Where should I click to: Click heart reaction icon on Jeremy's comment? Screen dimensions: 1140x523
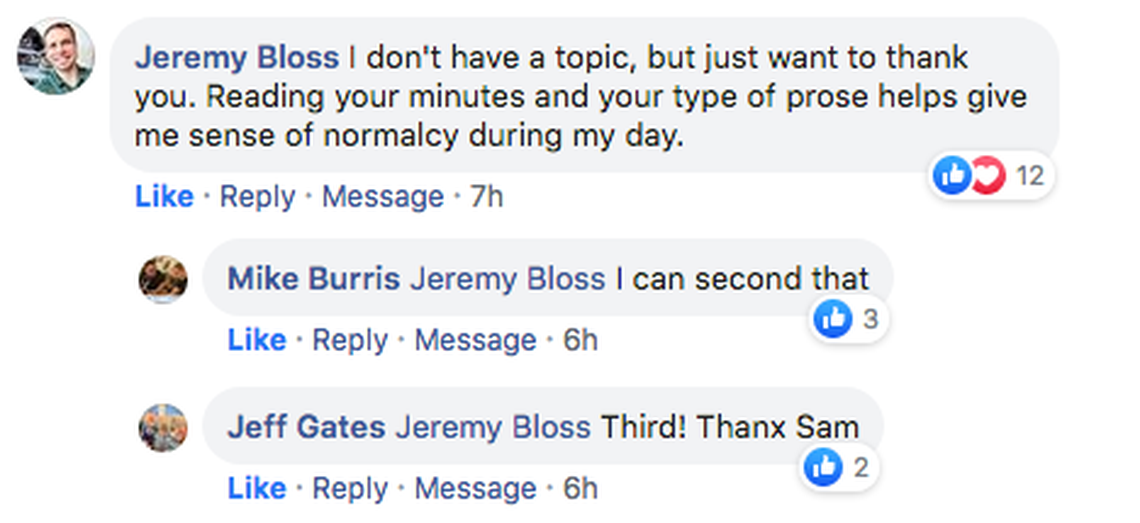(x=987, y=177)
